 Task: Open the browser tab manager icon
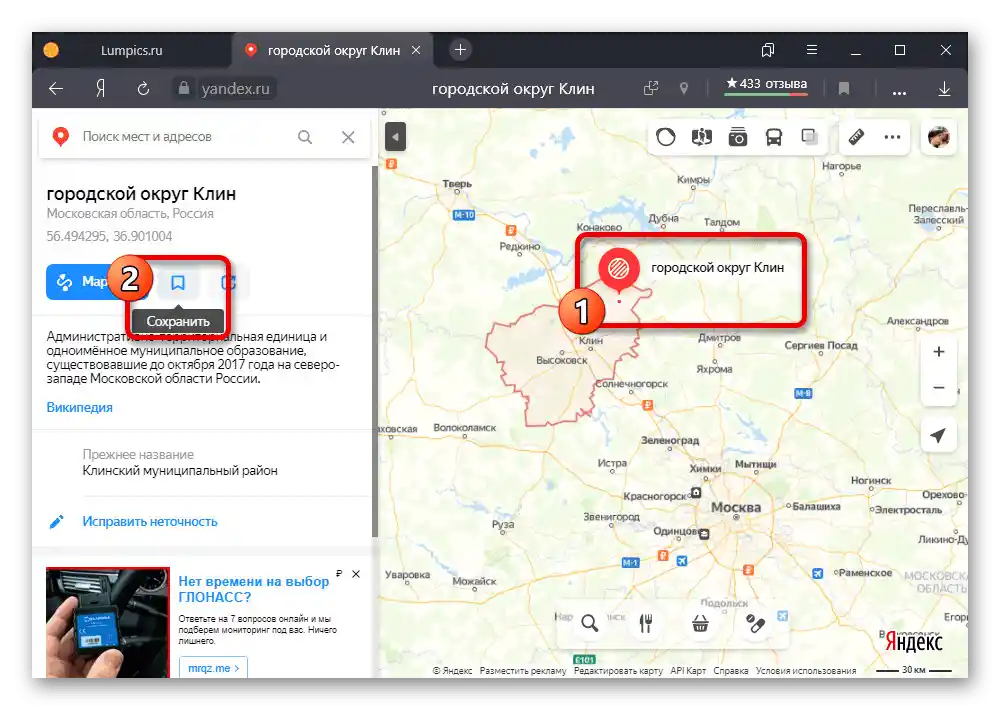click(x=768, y=50)
